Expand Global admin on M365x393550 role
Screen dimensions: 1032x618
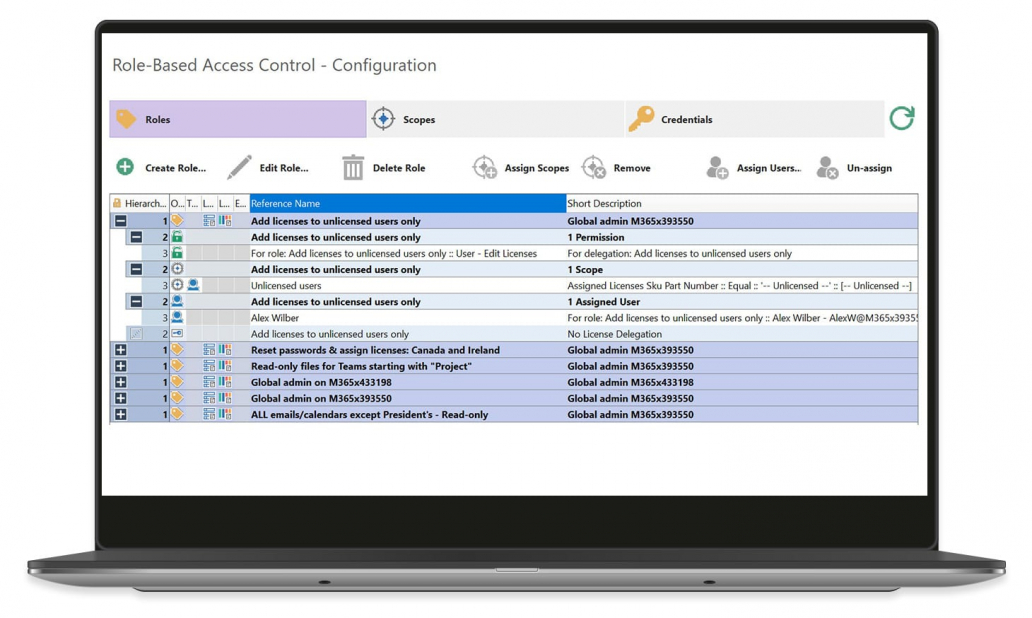pyautogui.click(x=120, y=398)
